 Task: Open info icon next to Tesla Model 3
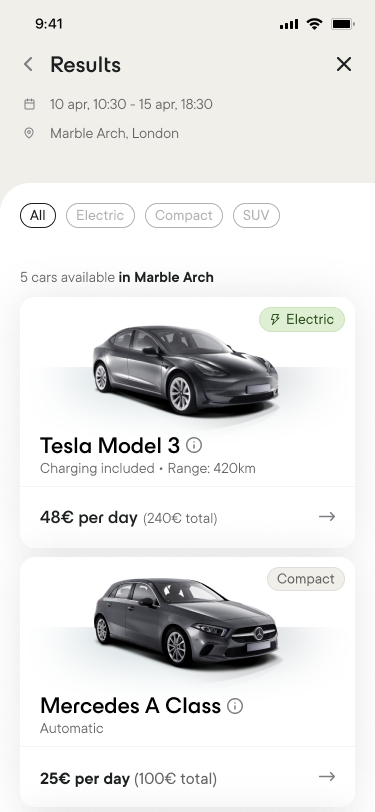(194, 445)
